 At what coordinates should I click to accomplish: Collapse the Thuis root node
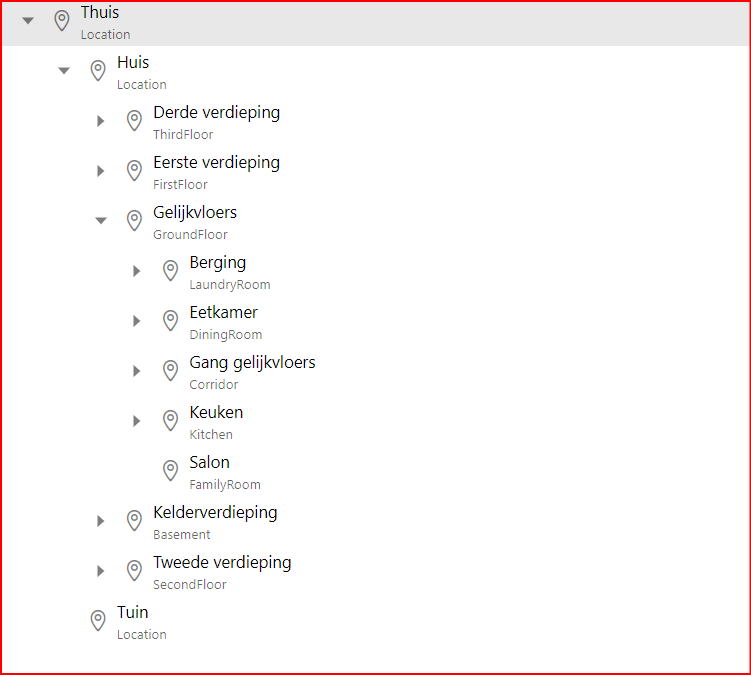coord(28,21)
